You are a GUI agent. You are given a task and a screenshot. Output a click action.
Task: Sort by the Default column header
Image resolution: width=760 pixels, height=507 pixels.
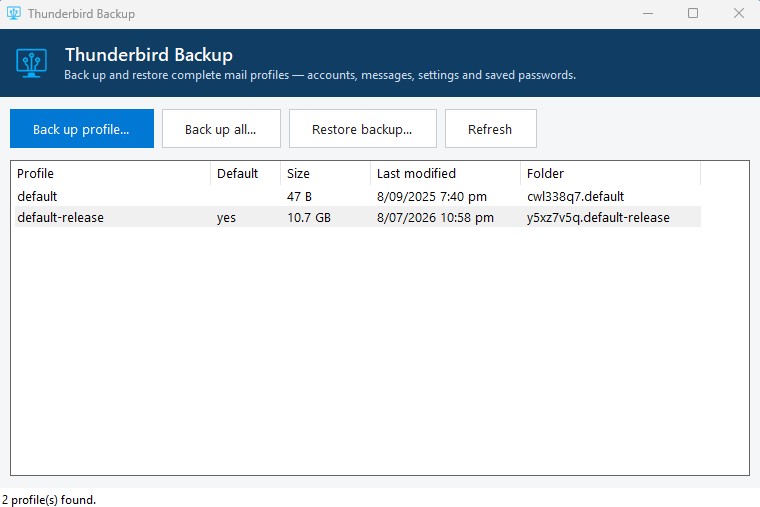click(x=246, y=174)
